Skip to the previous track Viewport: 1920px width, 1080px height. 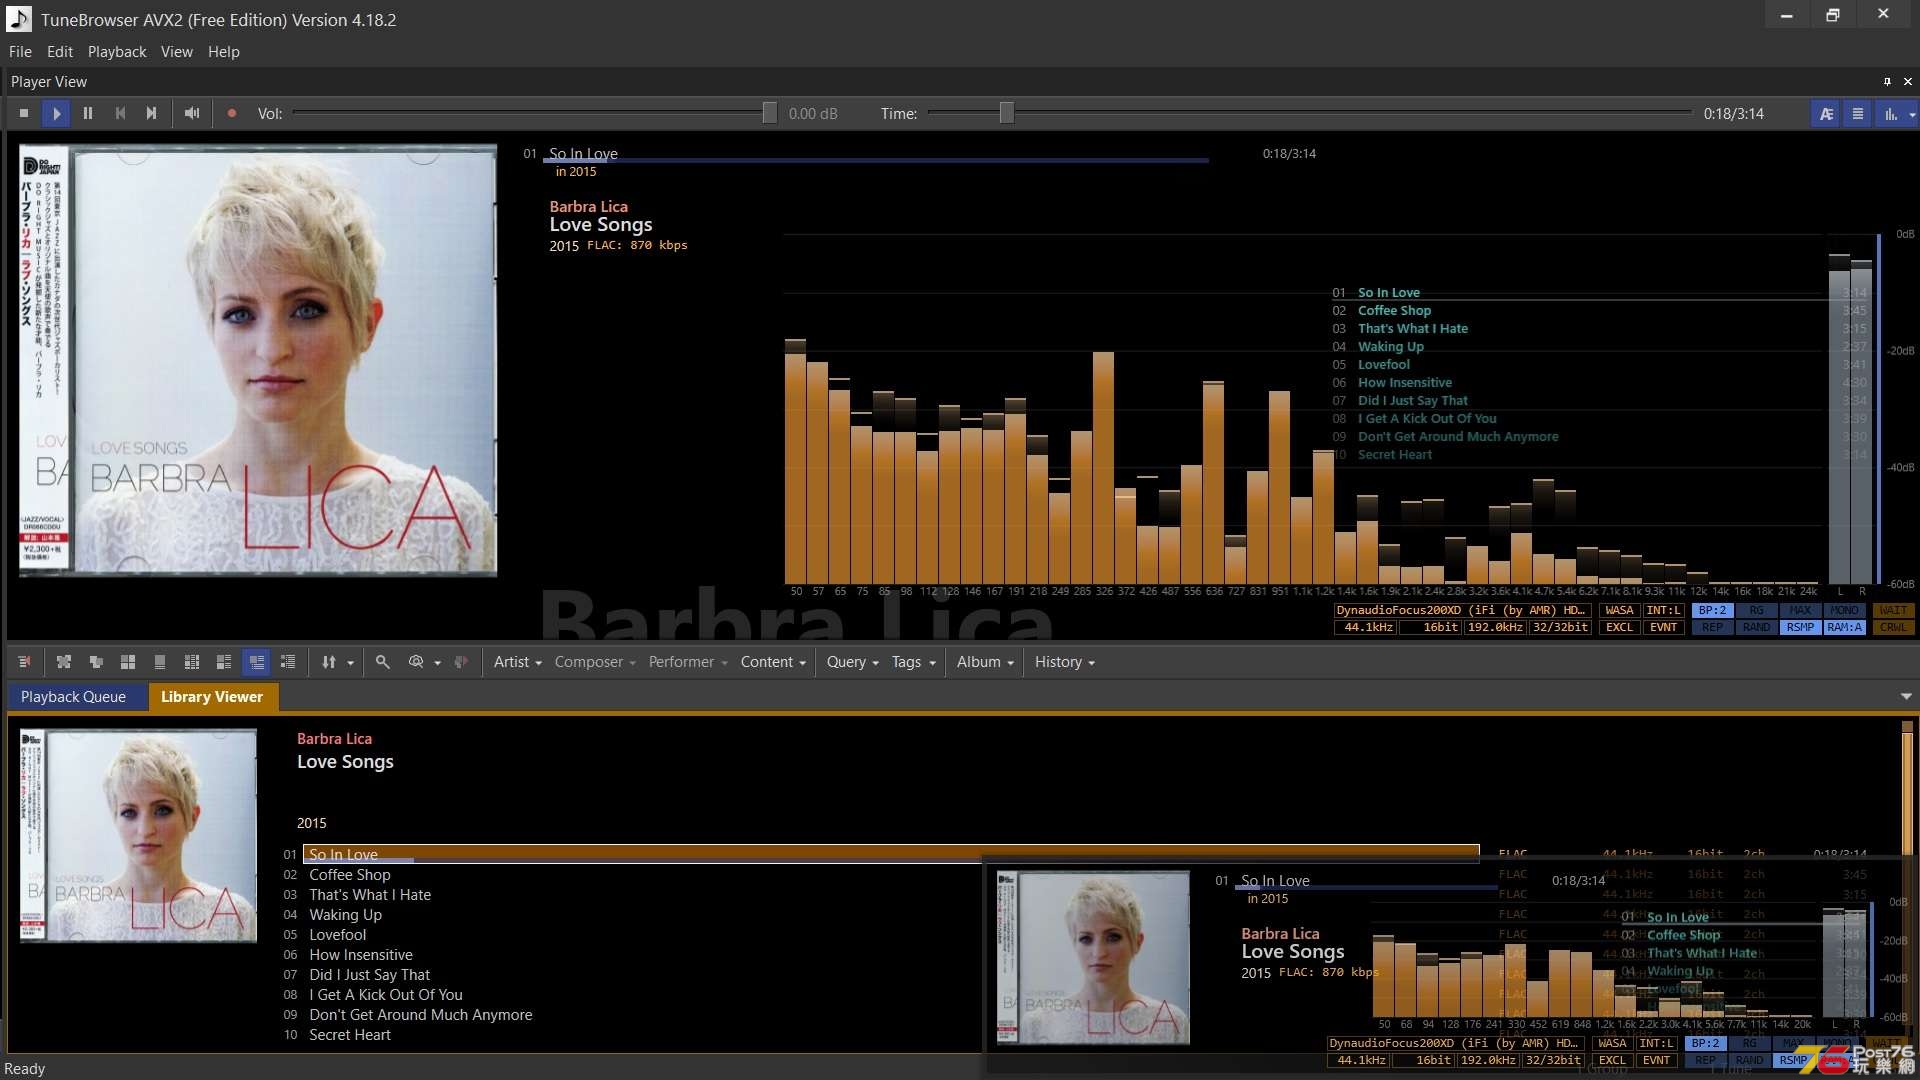[x=120, y=114]
